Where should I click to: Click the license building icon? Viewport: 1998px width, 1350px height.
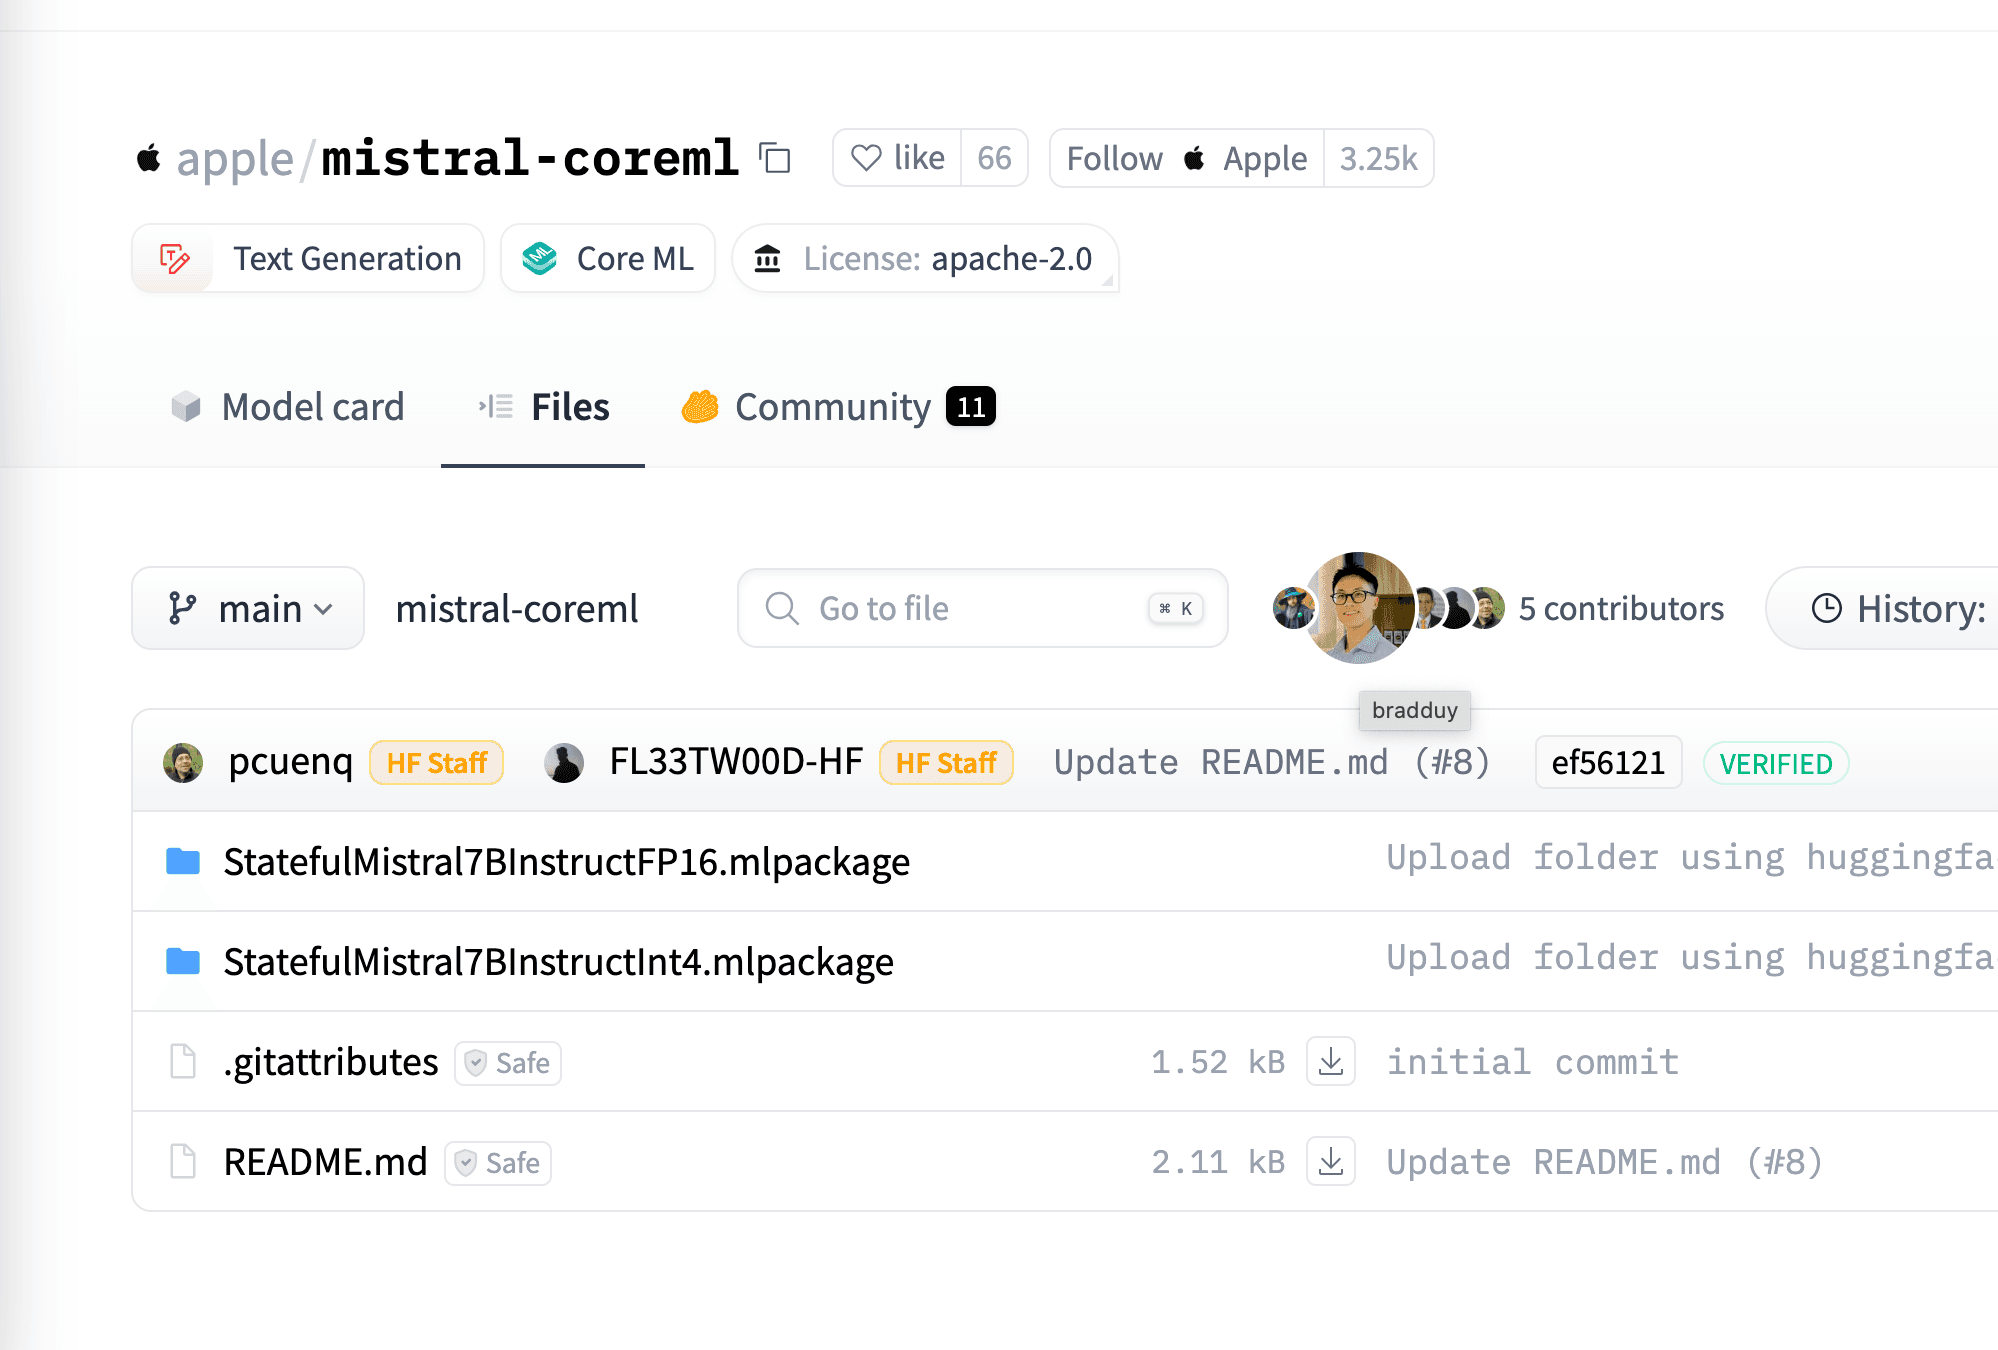point(767,259)
